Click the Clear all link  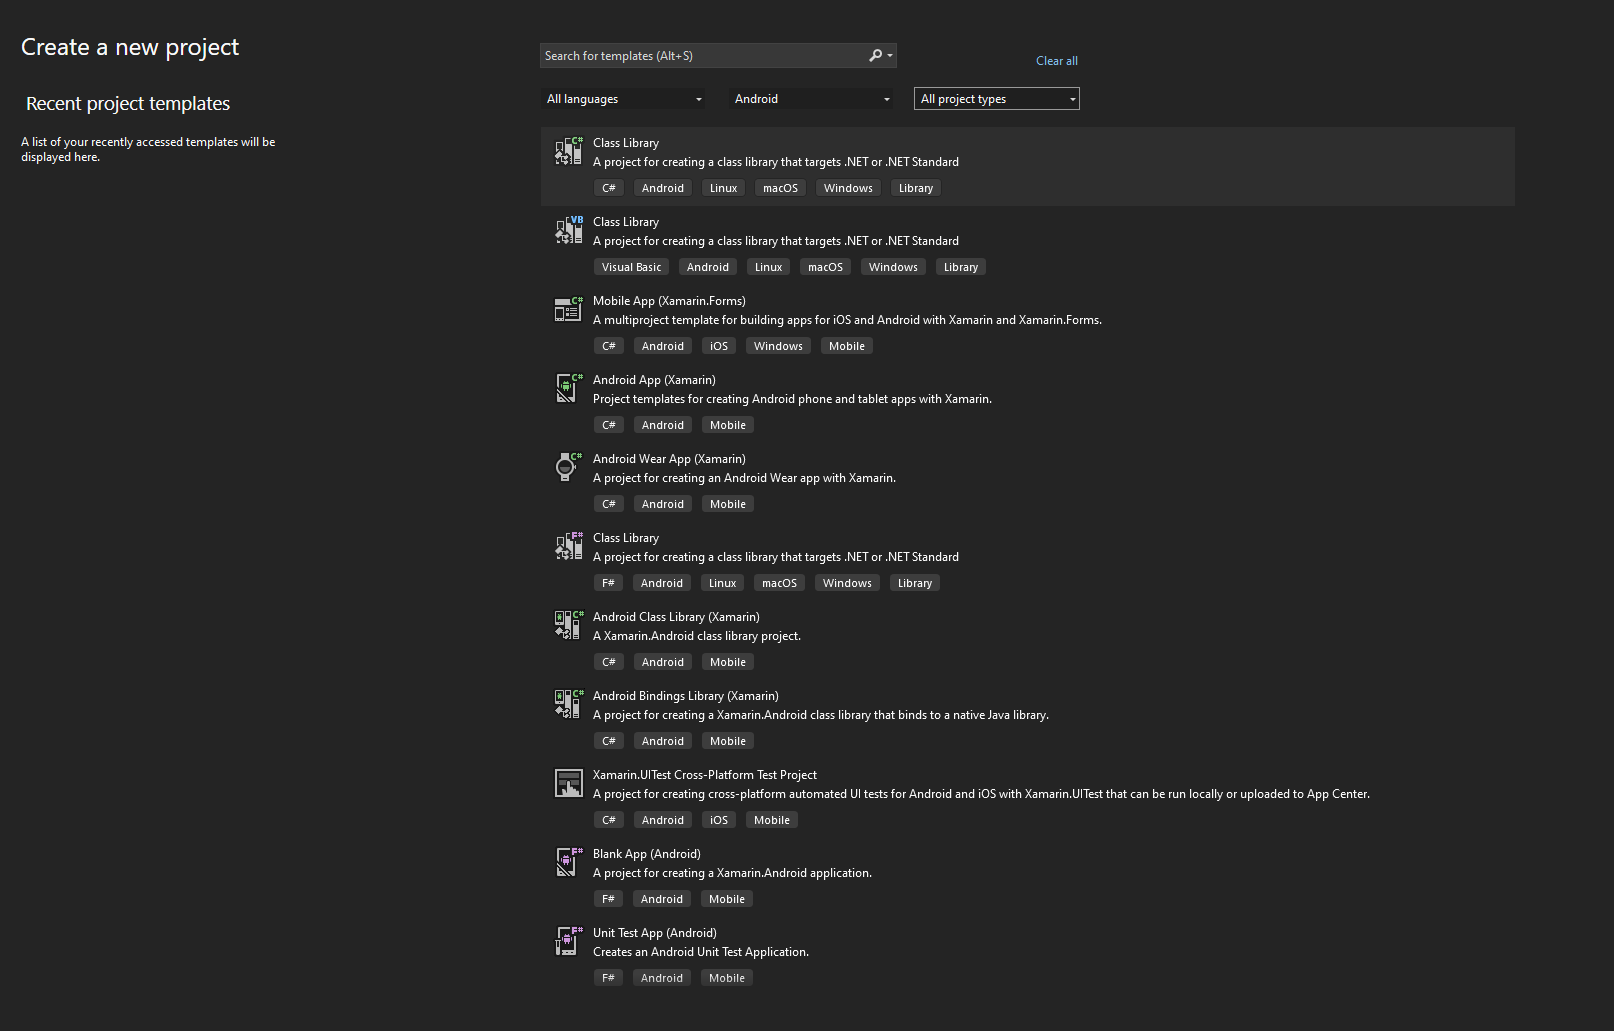point(1057,61)
